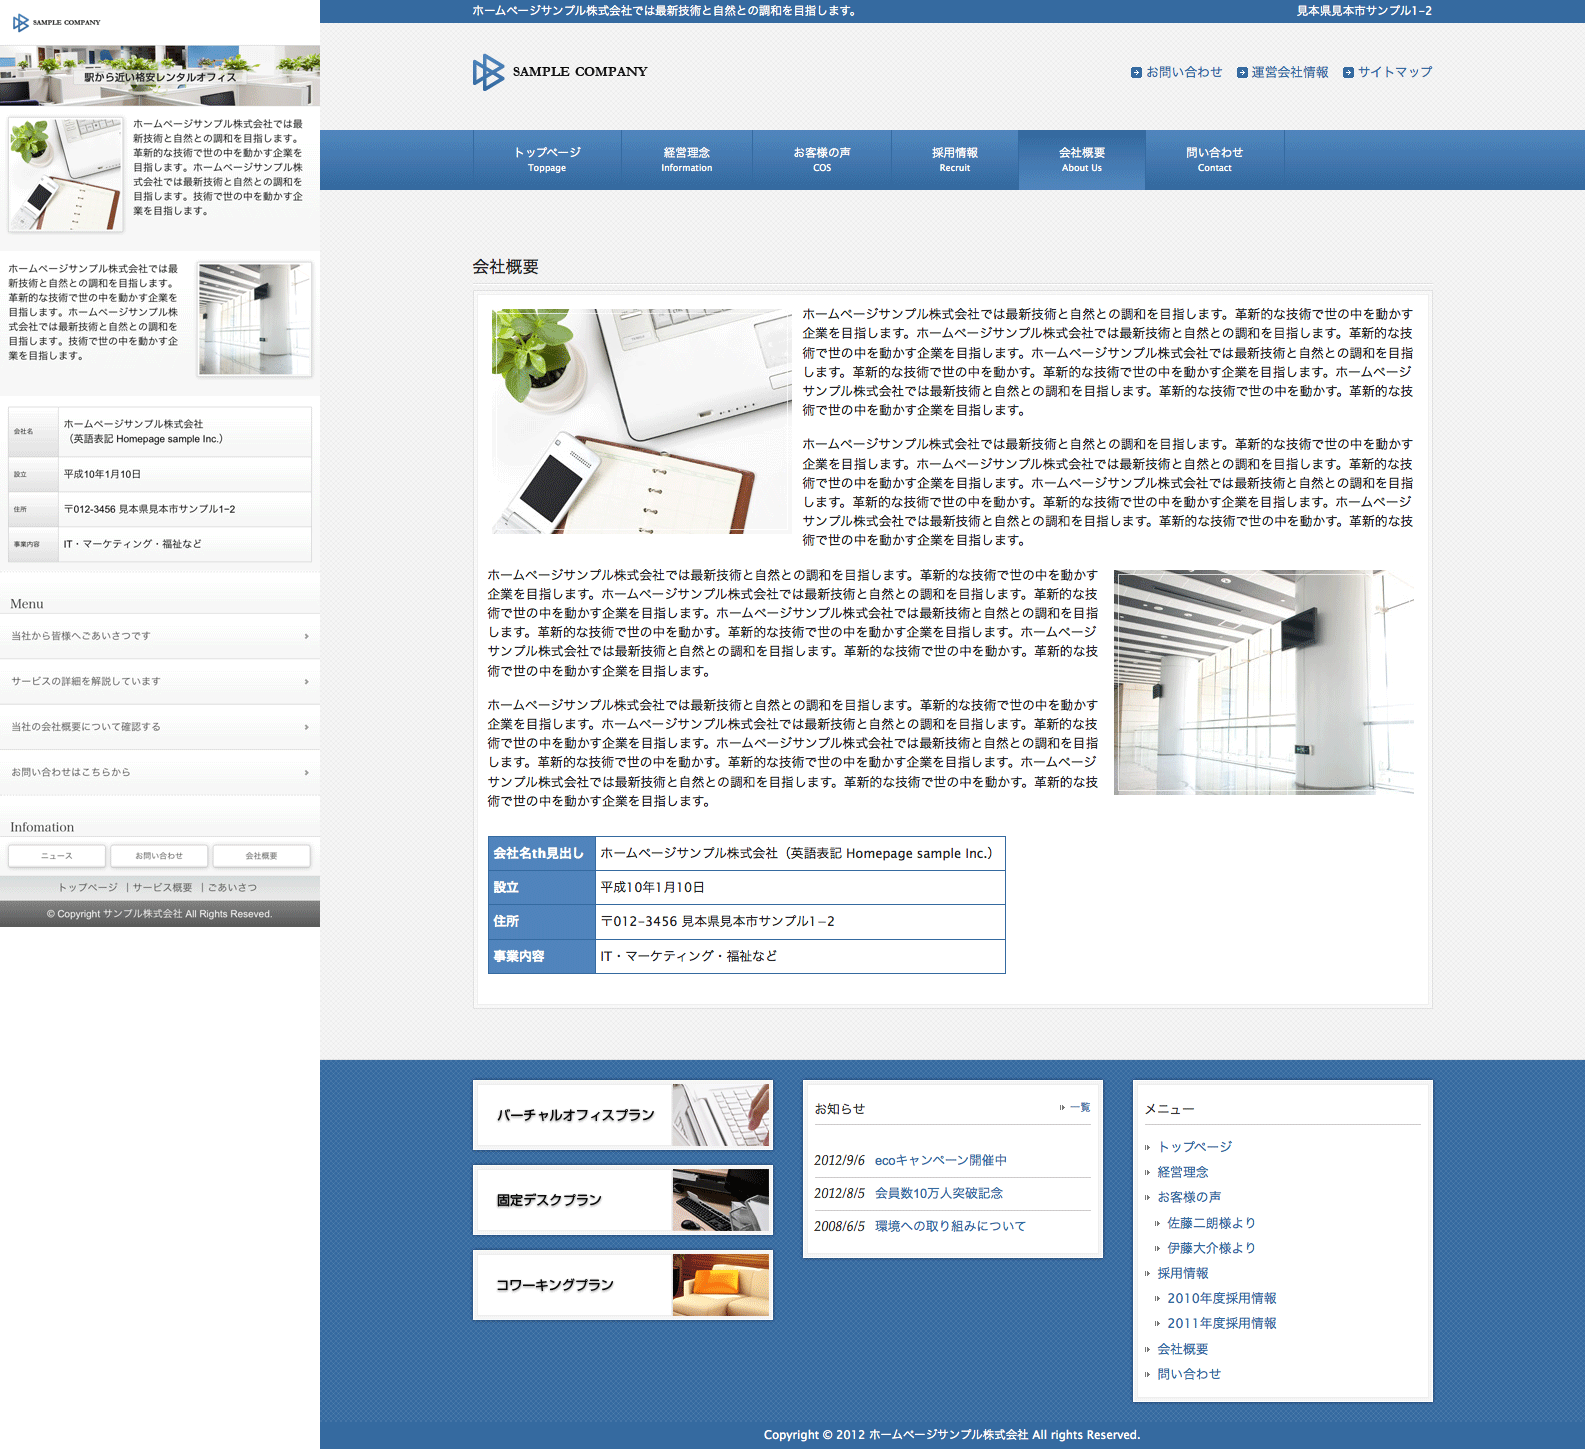Click 佐藤二朗様より in footer menu
This screenshot has height=1449, width=1585.
click(1211, 1223)
